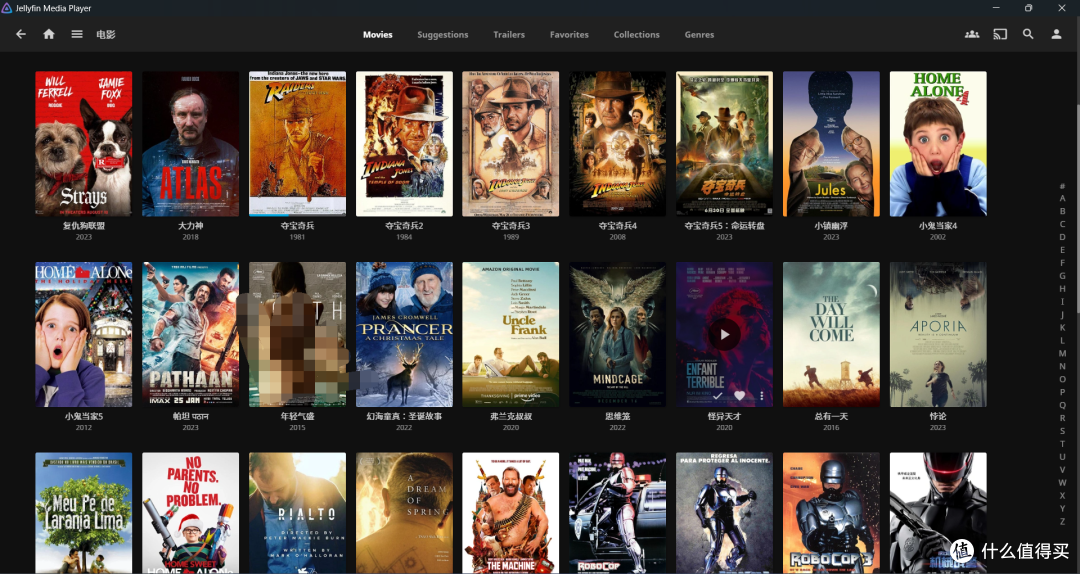The image size is (1080, 574).
Task: Open the Mindcage movie poster
Action: 617,334
